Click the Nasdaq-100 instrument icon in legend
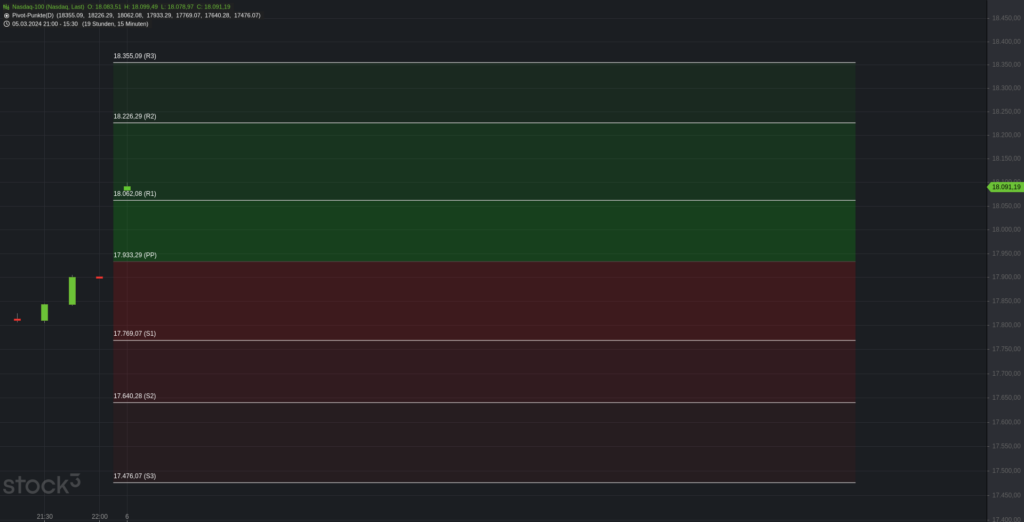1024x522 pixels. pyautogui.click(x=7, y=7)
